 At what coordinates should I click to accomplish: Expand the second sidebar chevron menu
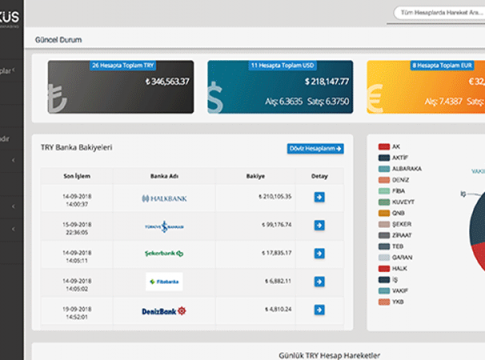pyautogui.click(x=13, y=206)
